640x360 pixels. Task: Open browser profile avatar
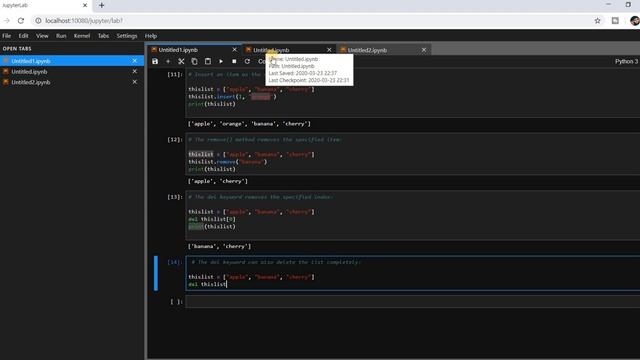(x=635, y=20)
